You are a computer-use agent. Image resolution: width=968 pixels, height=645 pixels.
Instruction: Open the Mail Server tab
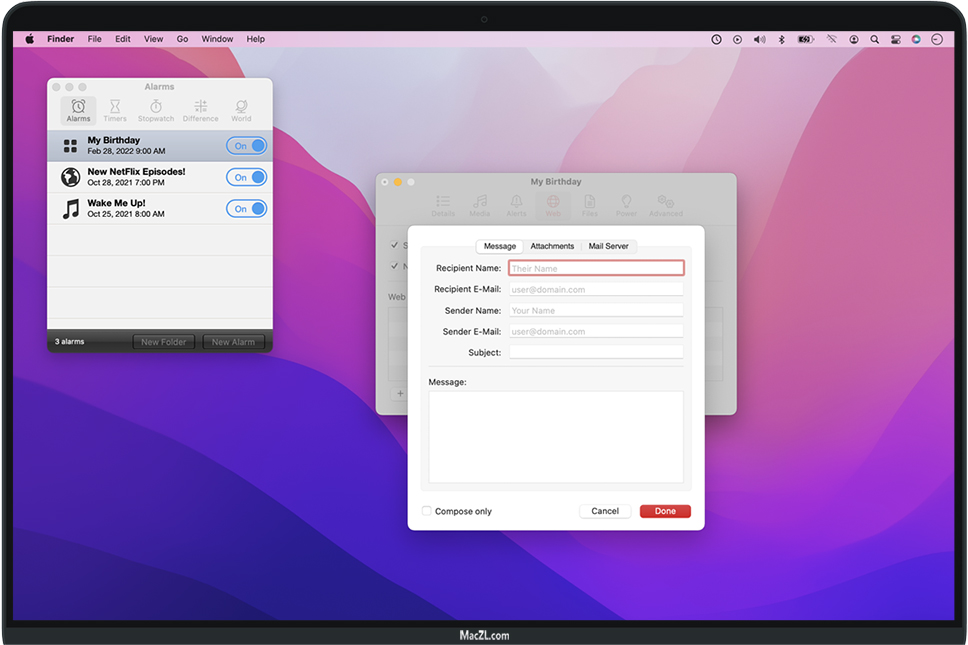[x=608, y=246]
